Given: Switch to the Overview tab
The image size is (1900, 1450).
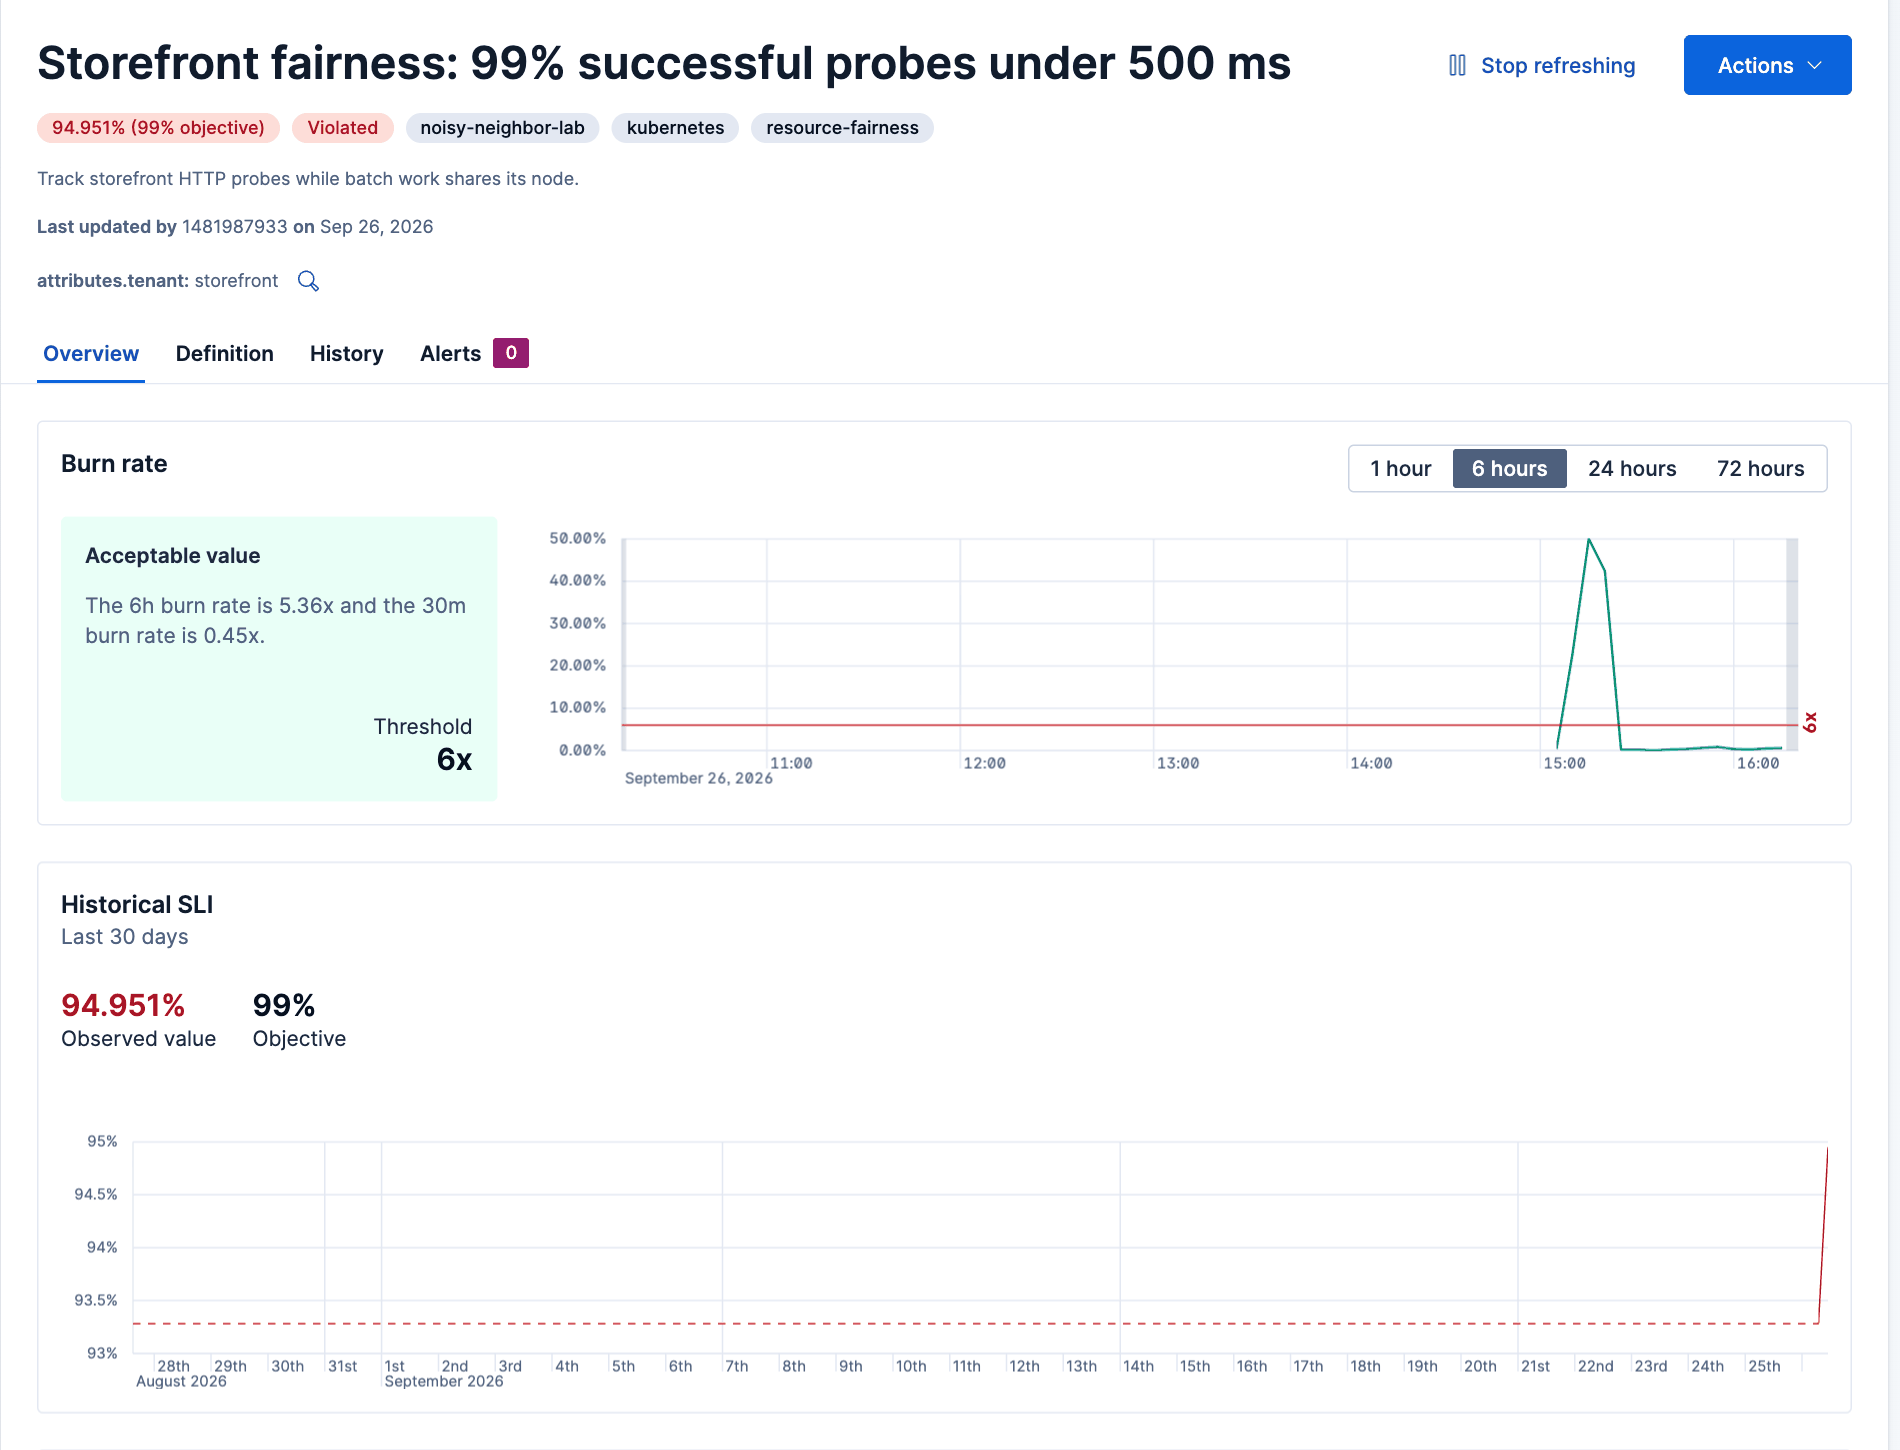Looking at the screenshot, I should 91,353.
